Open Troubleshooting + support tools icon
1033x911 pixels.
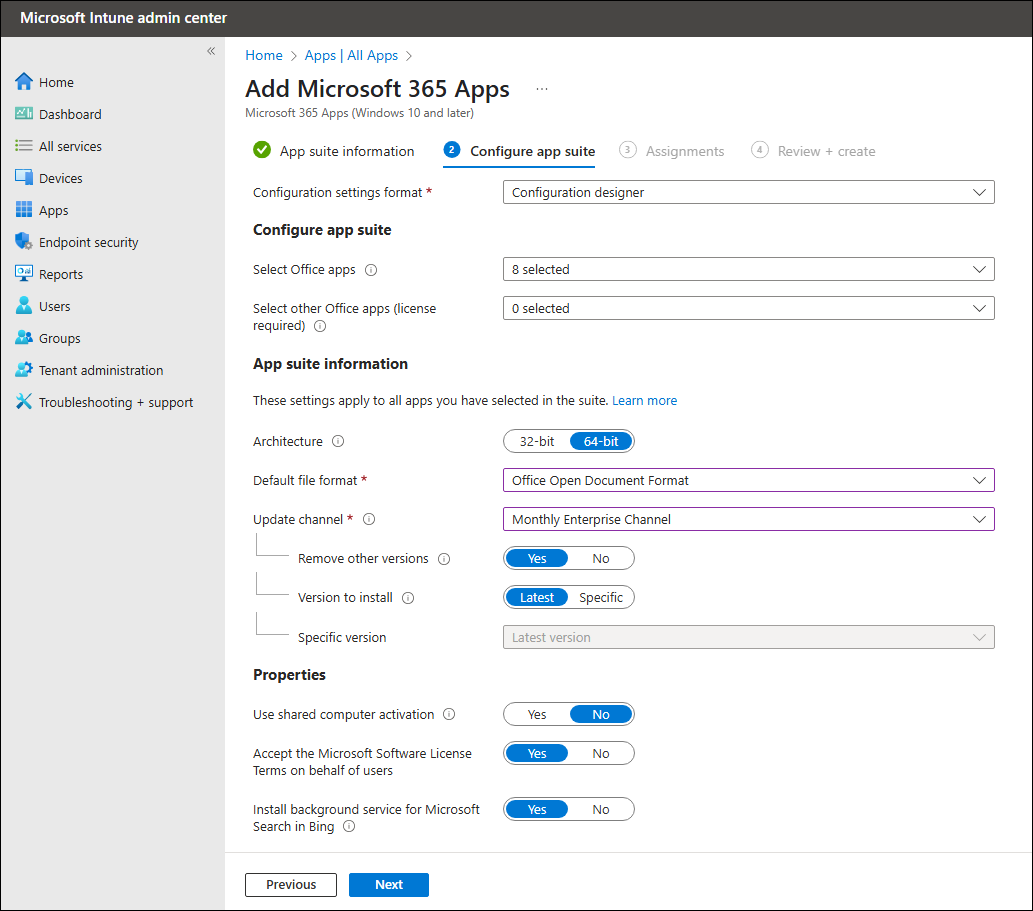click(24, 402)
